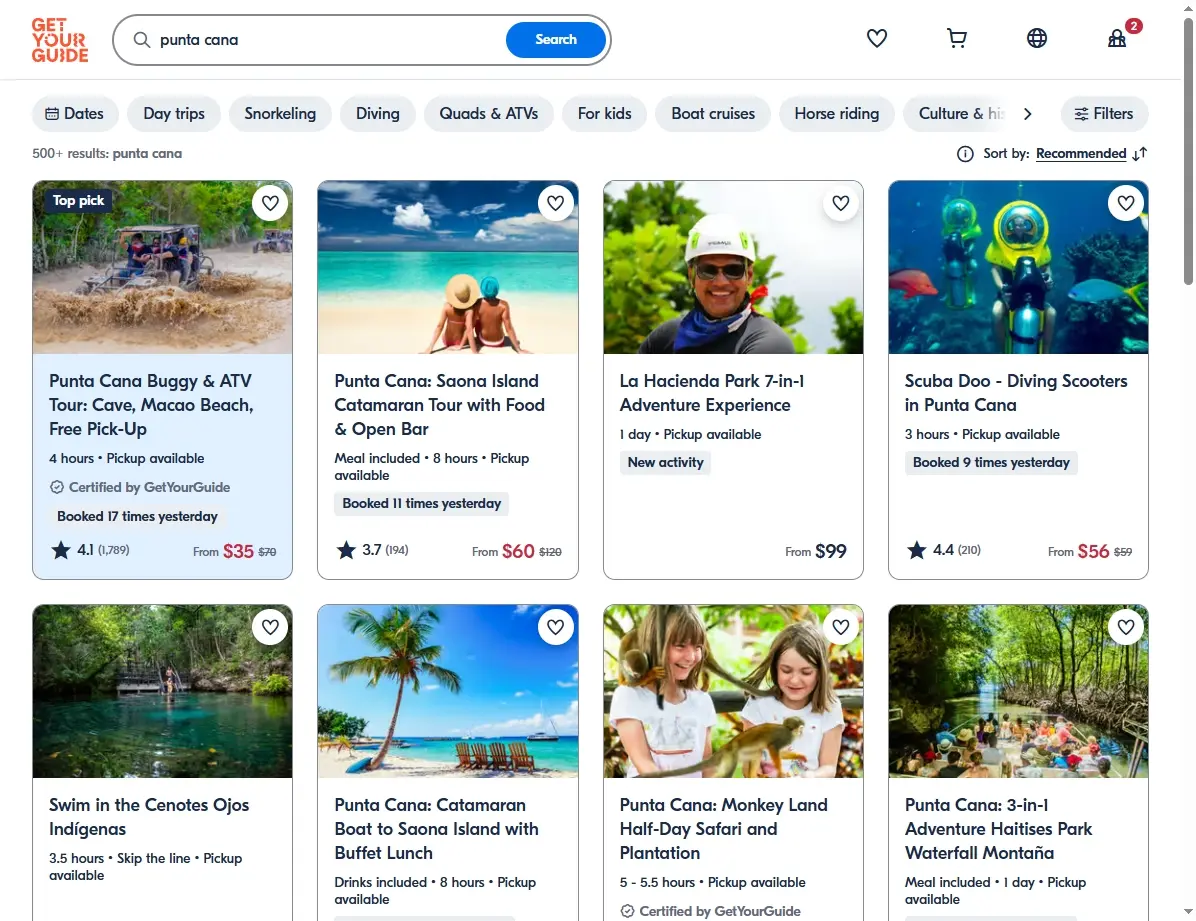The width and height of the screenshot is (1196, 921).
Task: Open the Recommended sort dropdown
Action: tap(1081, 153)
